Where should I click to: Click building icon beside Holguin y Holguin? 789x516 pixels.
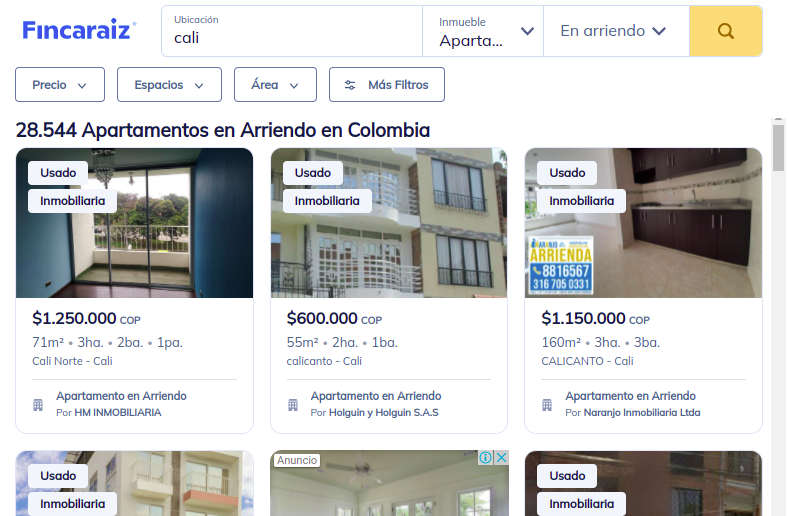click(x=293, y=405)
